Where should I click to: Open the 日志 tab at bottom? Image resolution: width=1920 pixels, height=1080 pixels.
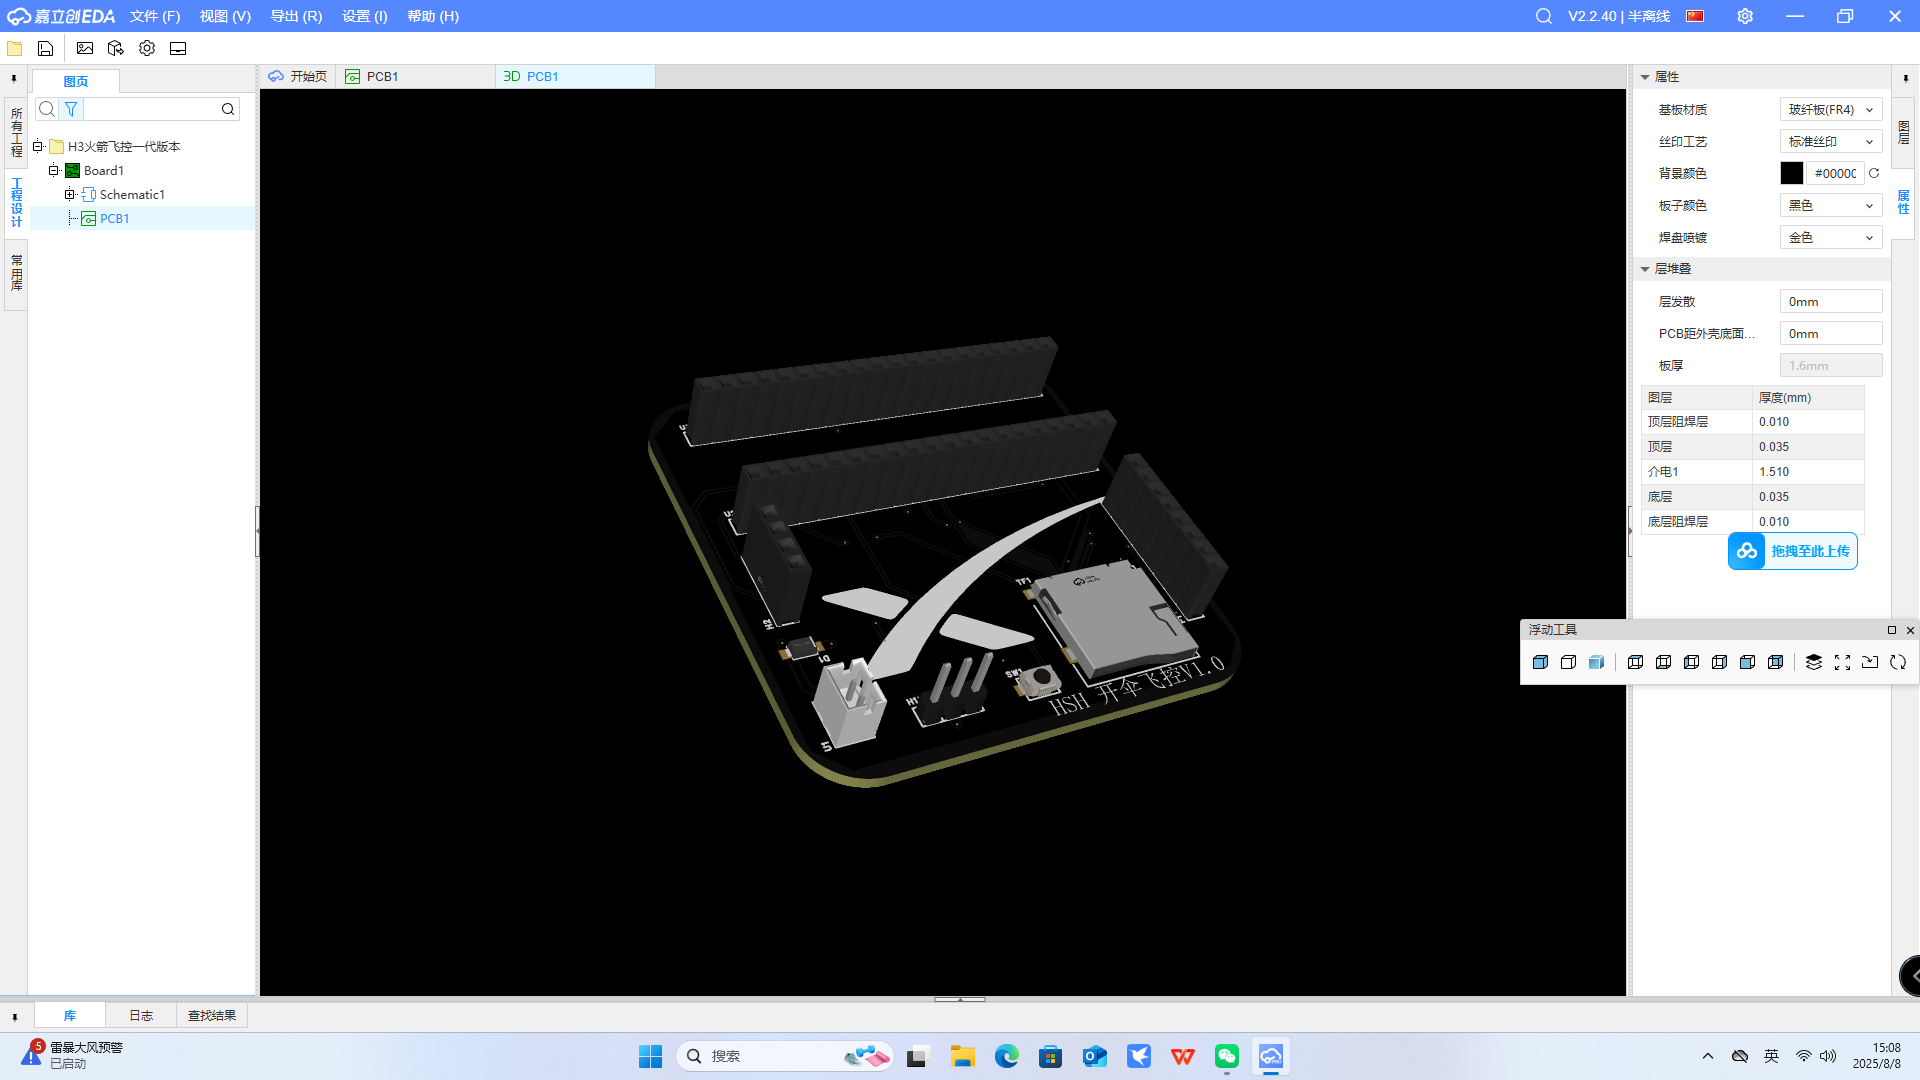click(141, 1015)
